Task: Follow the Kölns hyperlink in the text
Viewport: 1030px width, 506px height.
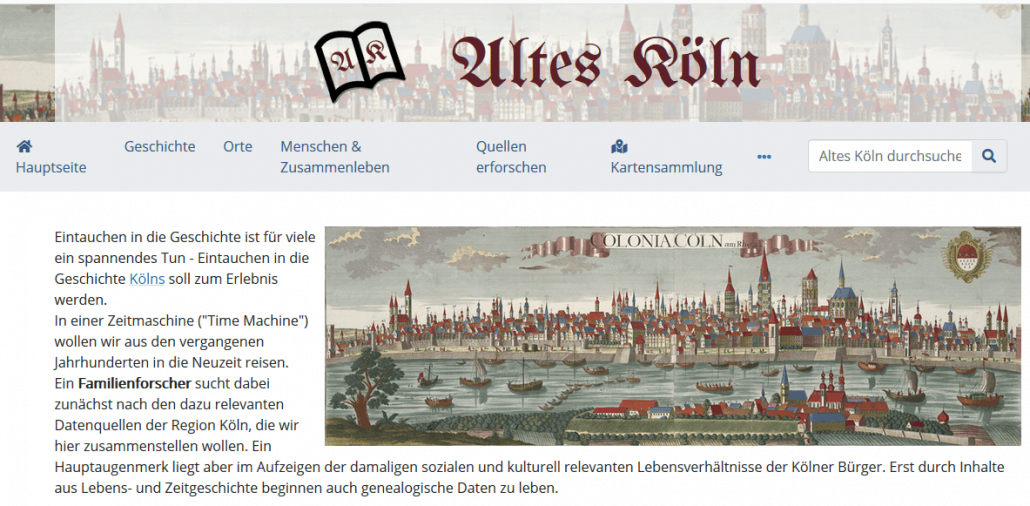Action: coord(147,279)
